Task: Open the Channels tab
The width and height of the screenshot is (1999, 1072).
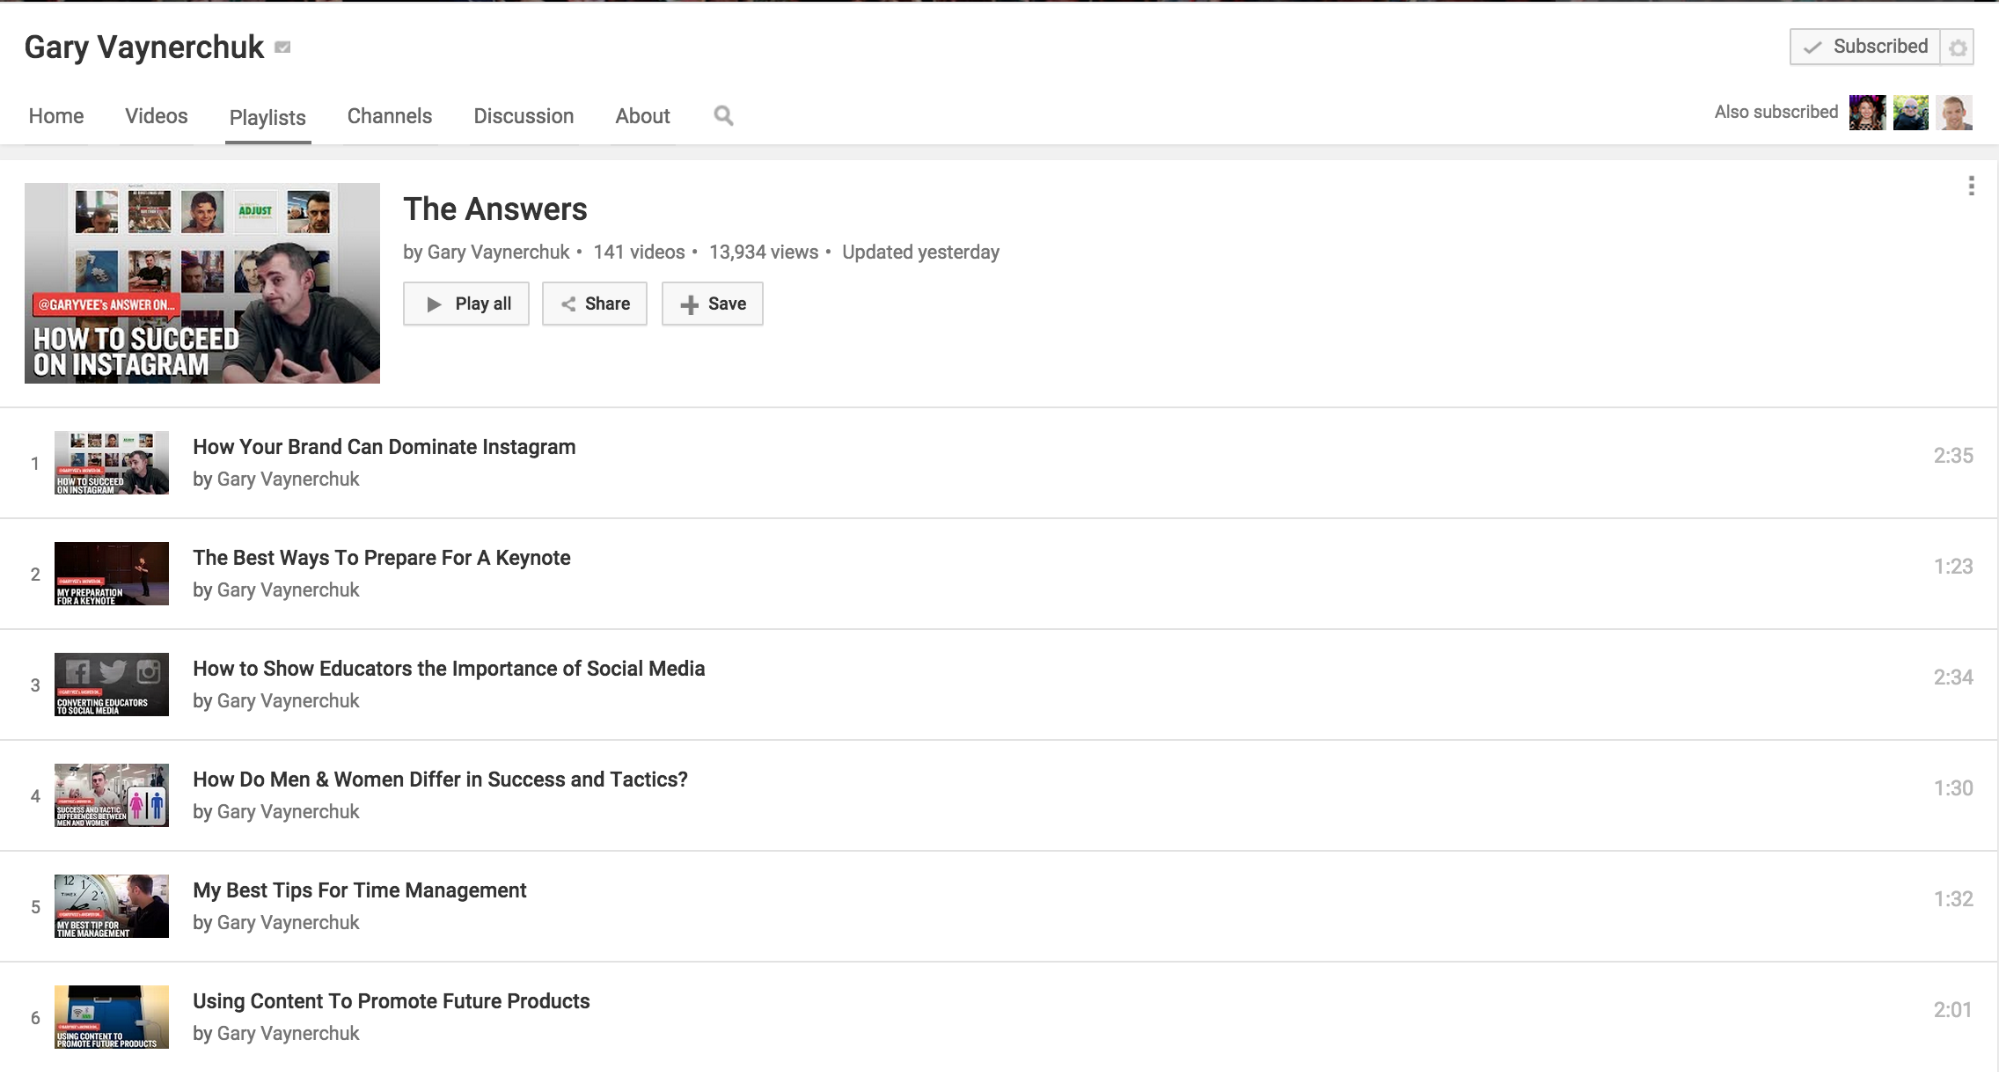Action: [389, 116]
